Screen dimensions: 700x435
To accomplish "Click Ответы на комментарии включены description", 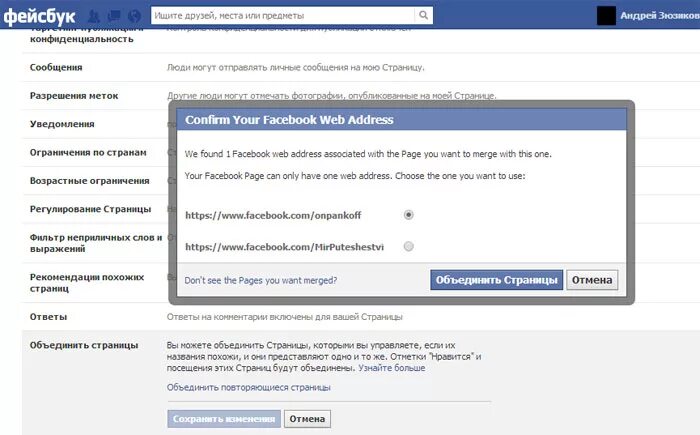I will tap(284, 317).
